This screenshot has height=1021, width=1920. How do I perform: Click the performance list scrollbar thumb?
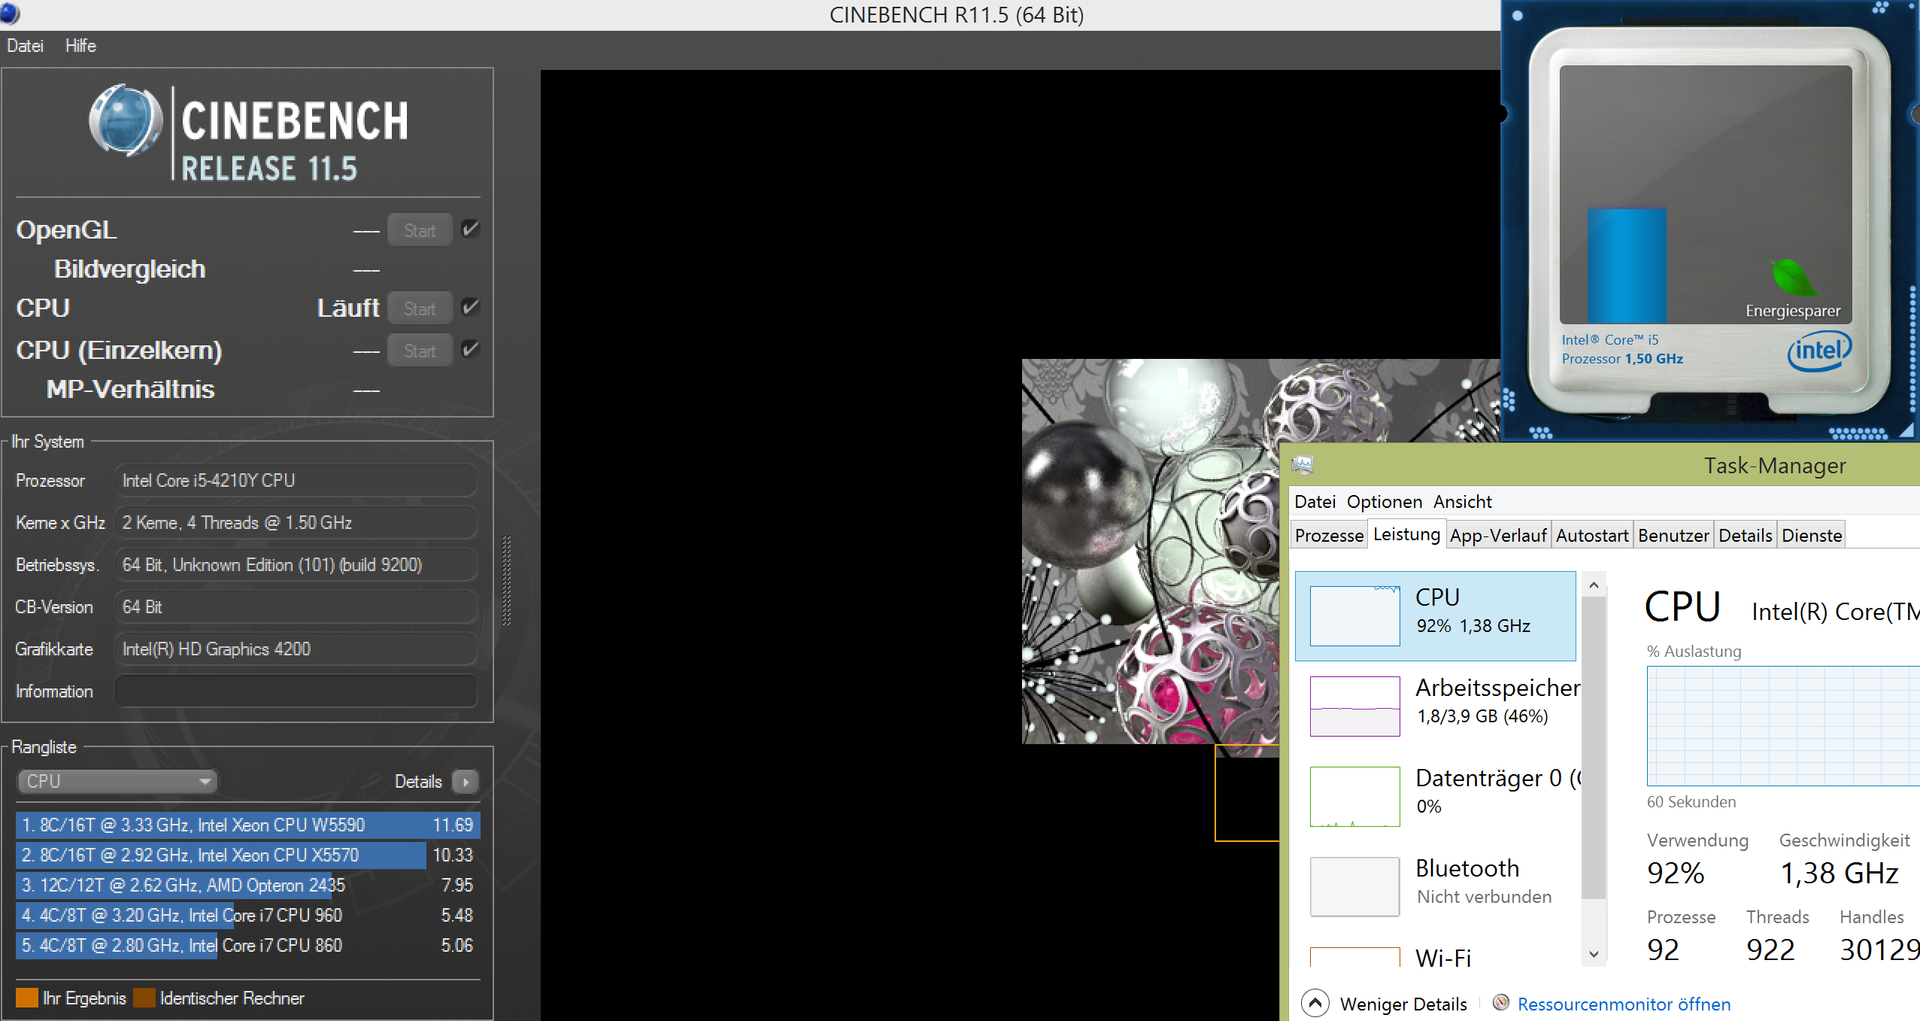1594,747
